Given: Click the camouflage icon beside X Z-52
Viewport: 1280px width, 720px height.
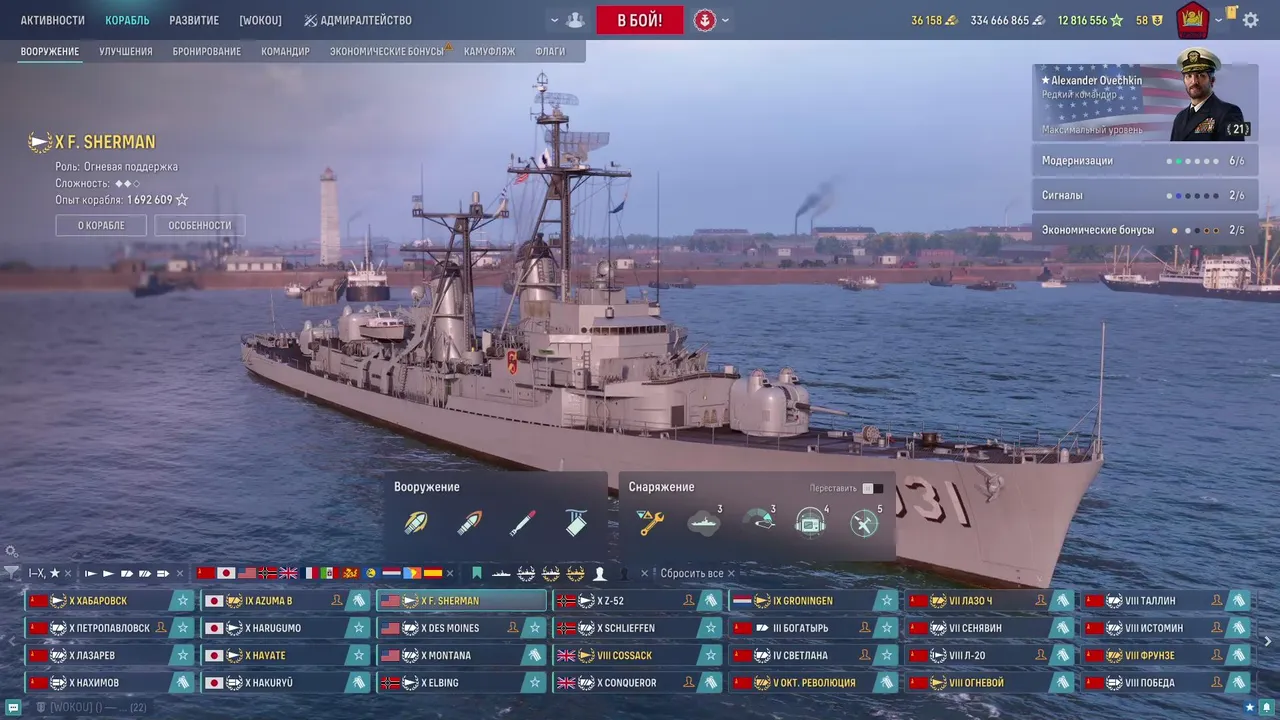Looking at the screenshot, I should tap(710, 601).
